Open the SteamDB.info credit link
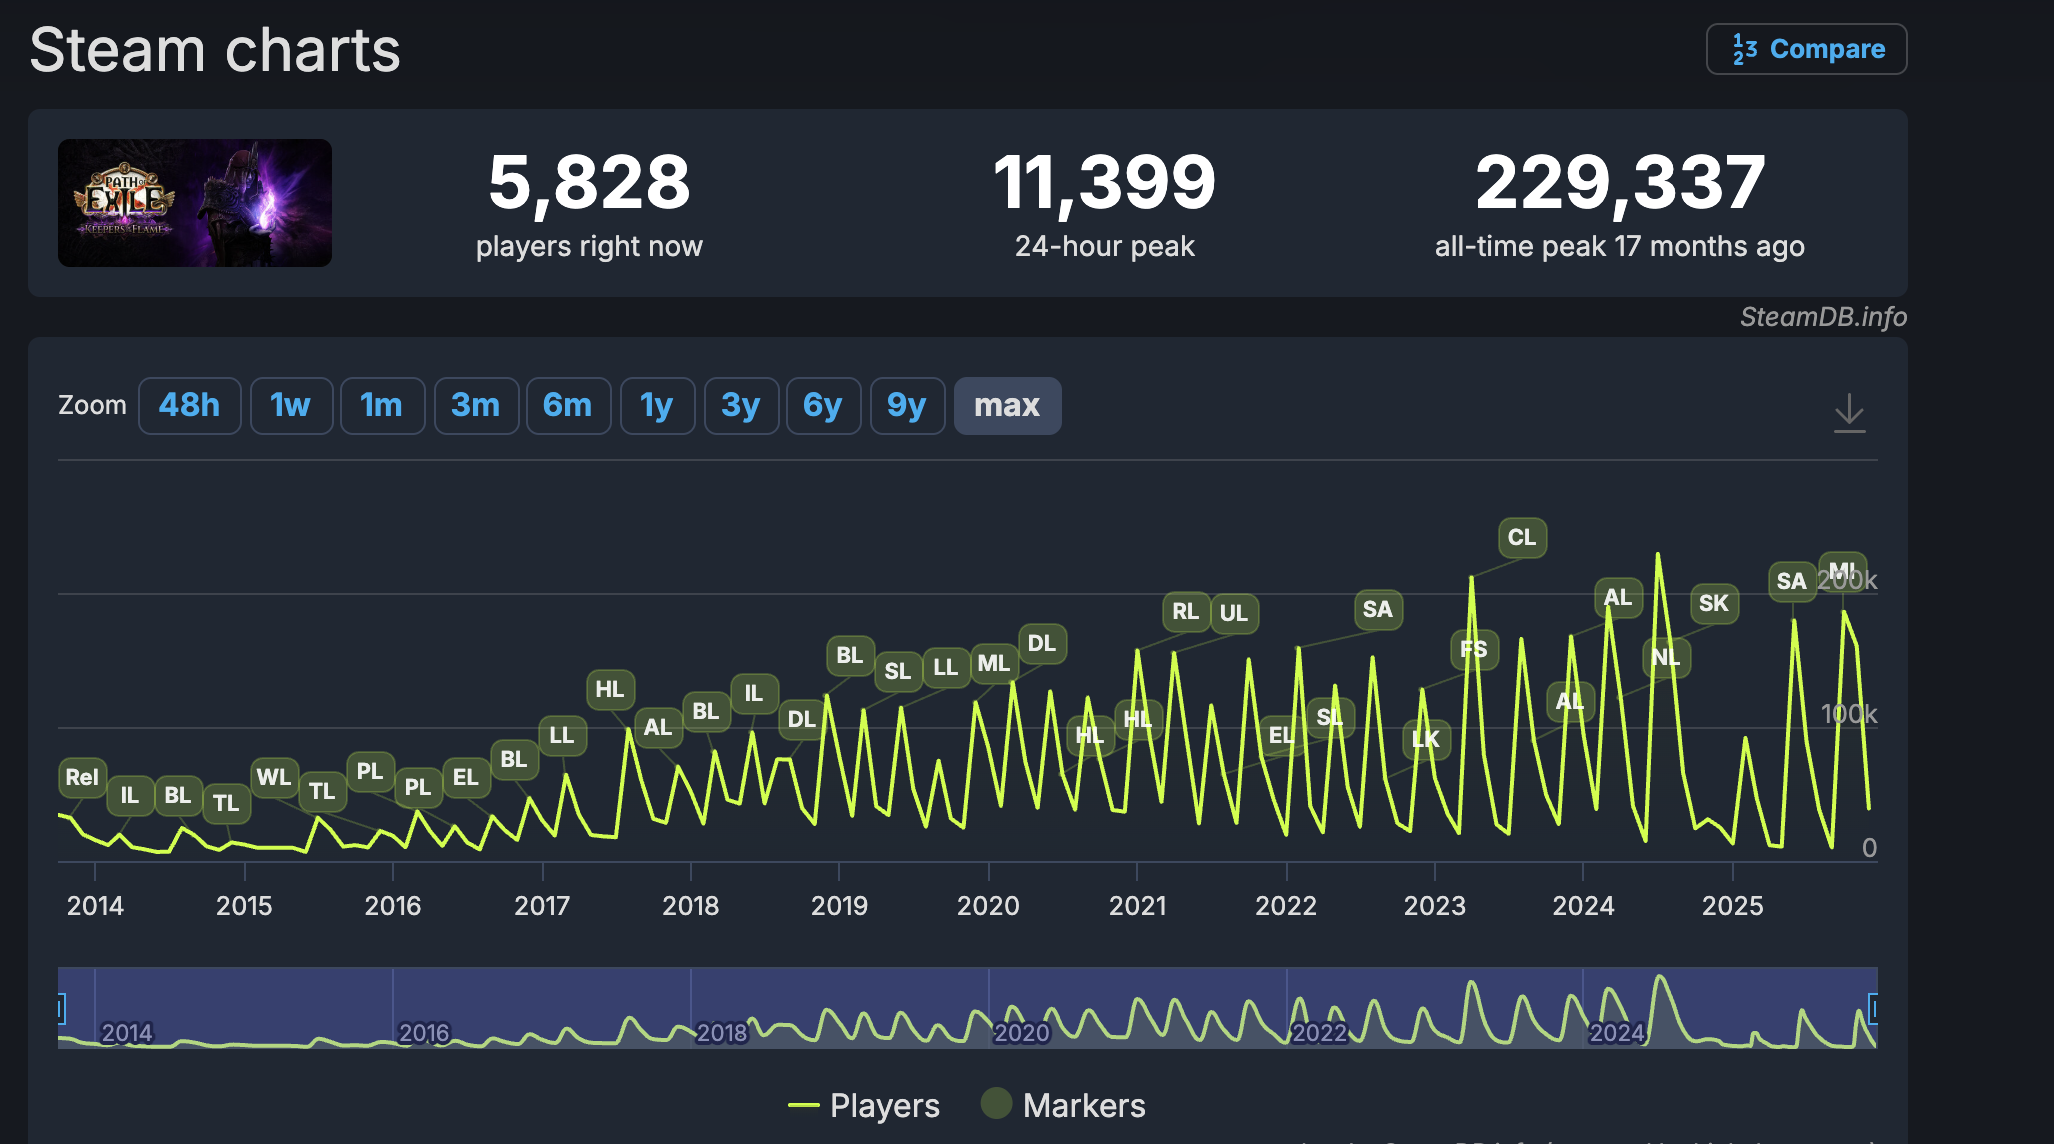This screenshot has width=2054, height=1144. point(1822,317)
